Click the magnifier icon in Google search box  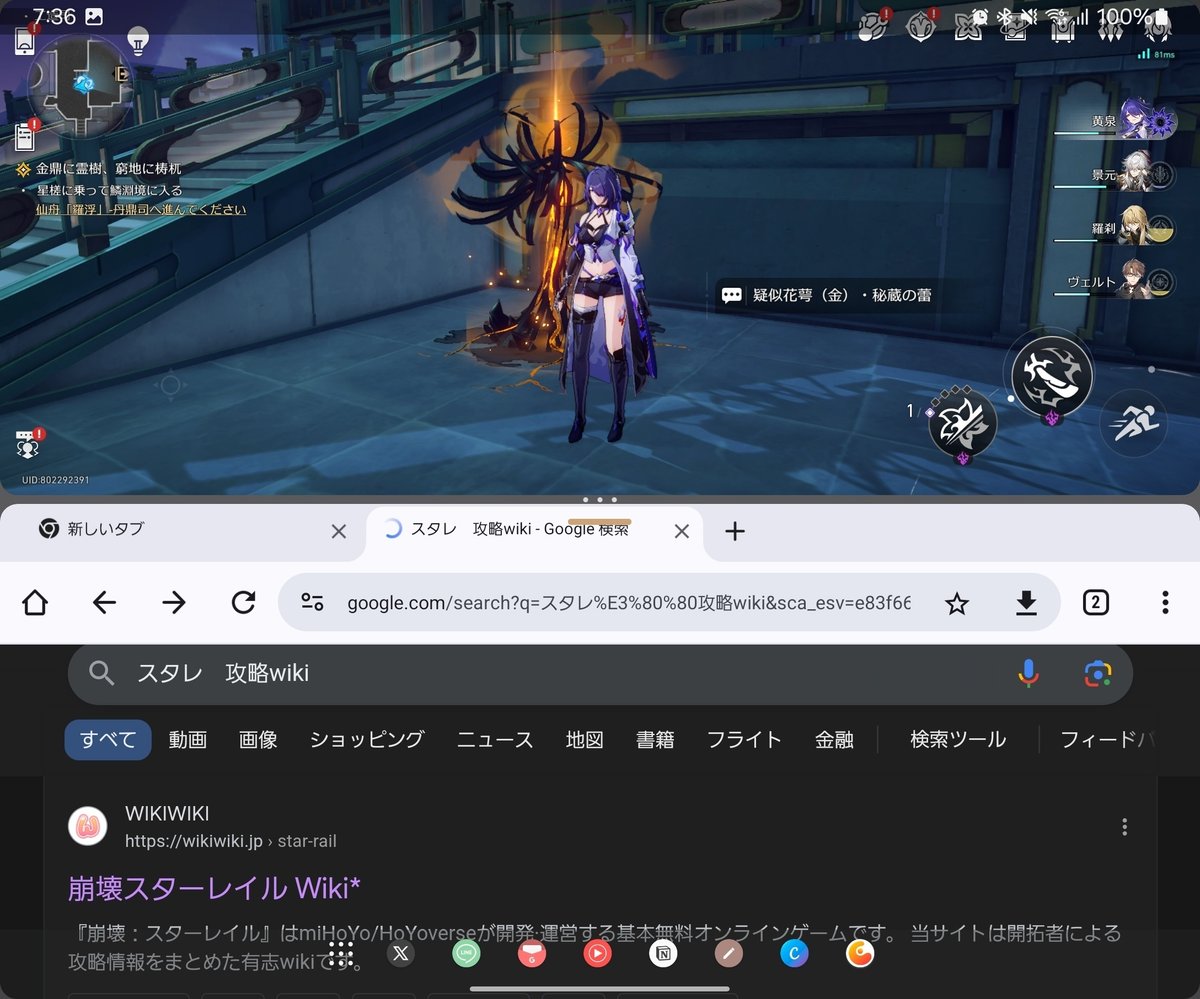point(101,674)
